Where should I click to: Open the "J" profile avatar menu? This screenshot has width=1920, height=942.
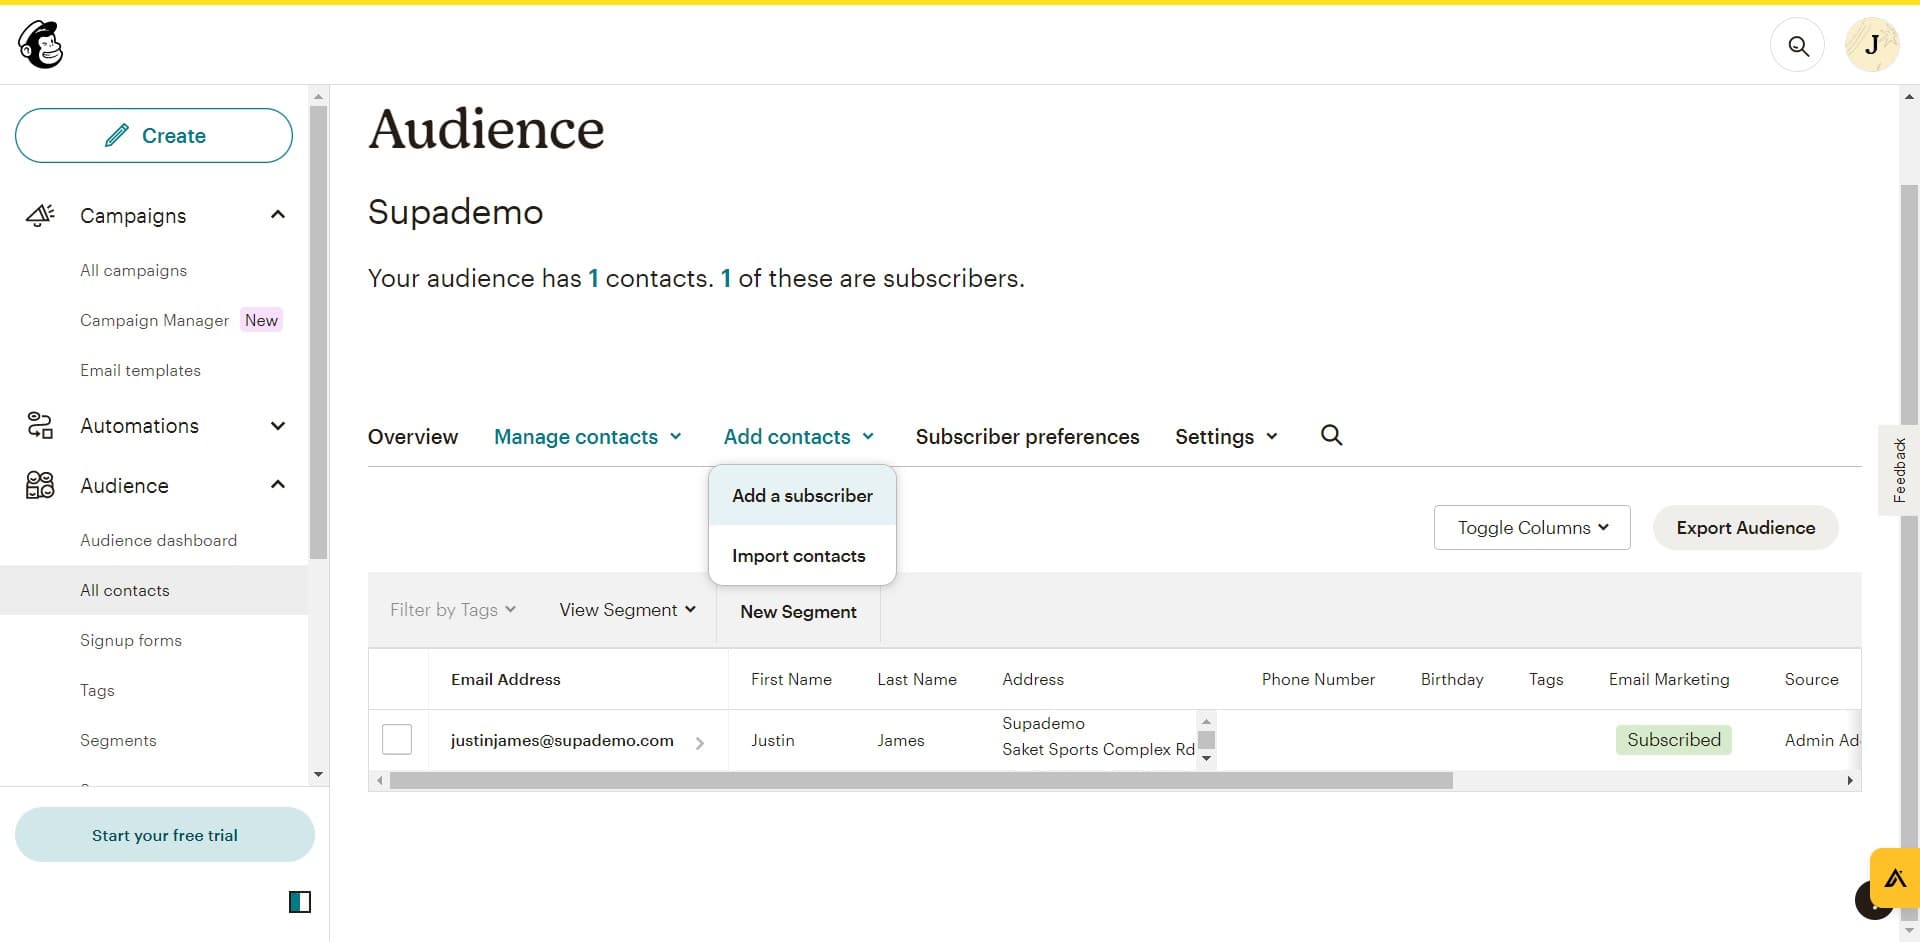1872,44
